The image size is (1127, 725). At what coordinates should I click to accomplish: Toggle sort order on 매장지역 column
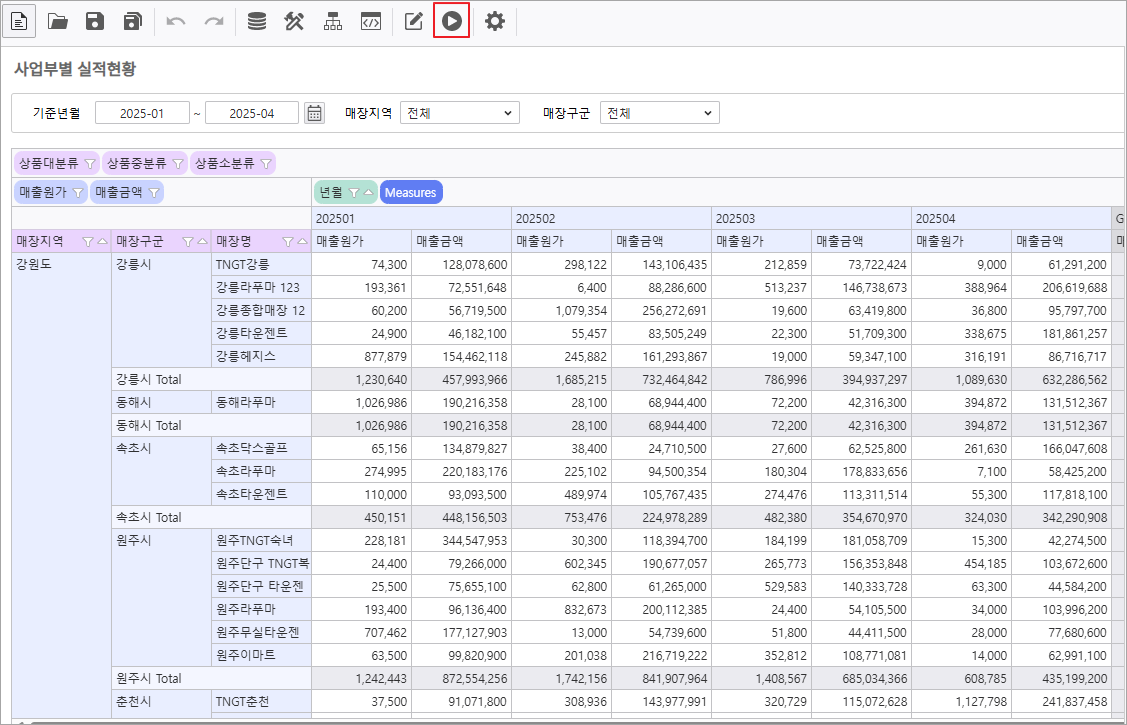pyautogui.click(x=102, y=241)
